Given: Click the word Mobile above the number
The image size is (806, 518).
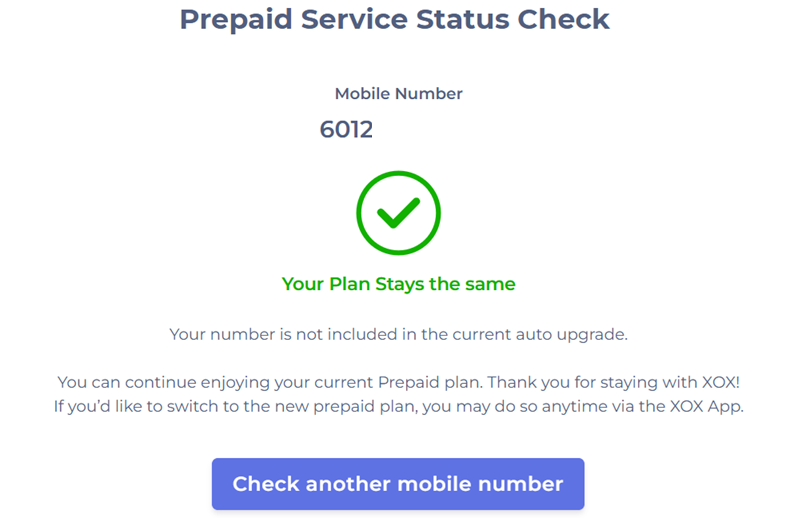Looking at the screenshot, I should pos(362,94).
